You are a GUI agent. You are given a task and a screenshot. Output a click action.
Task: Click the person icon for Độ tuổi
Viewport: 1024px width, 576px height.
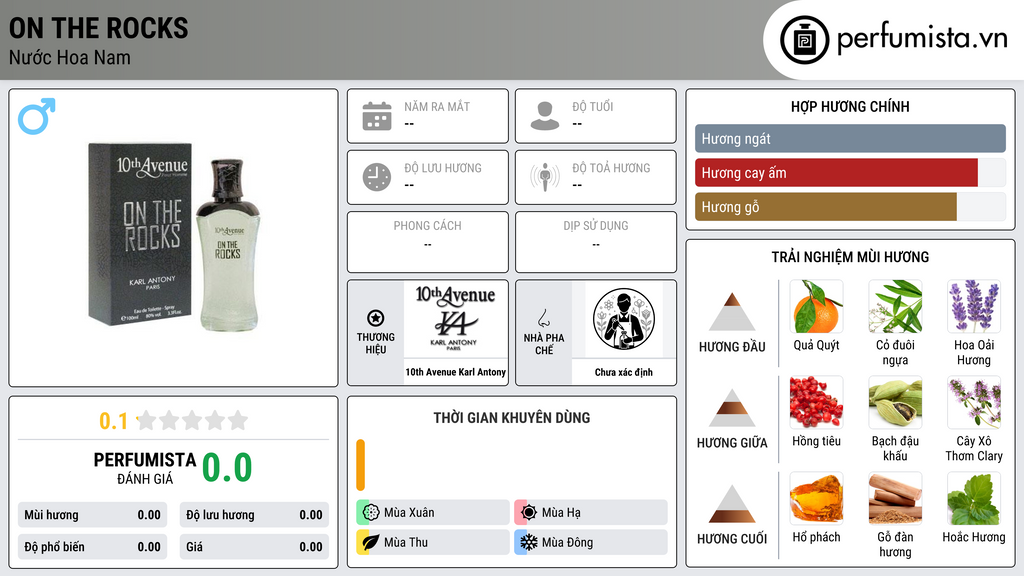(545, 116)
